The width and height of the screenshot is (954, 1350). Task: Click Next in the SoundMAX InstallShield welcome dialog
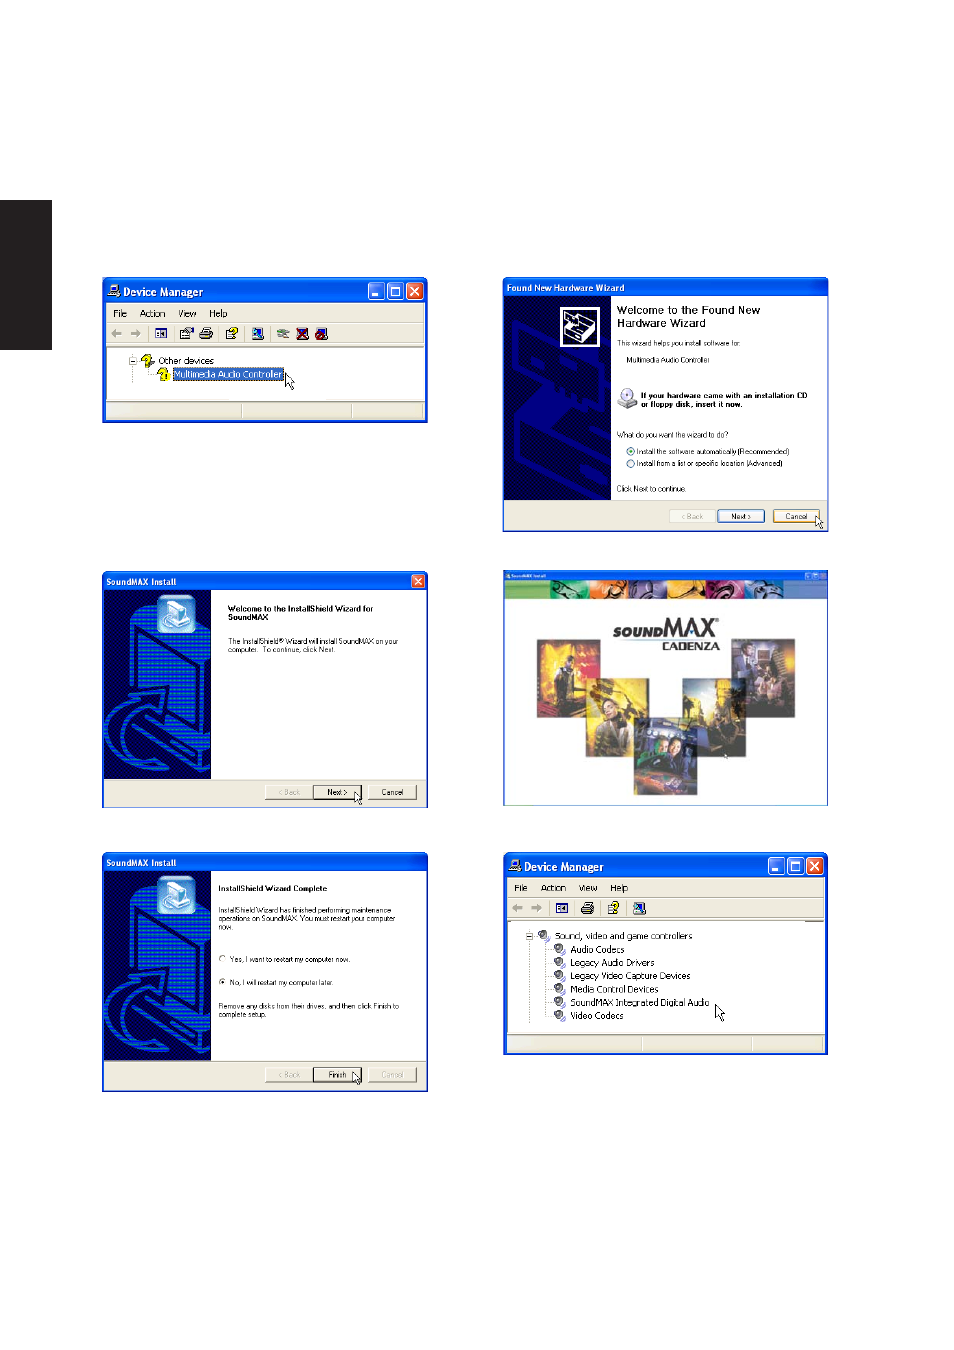pyautogui.click(x=337, y=792)
